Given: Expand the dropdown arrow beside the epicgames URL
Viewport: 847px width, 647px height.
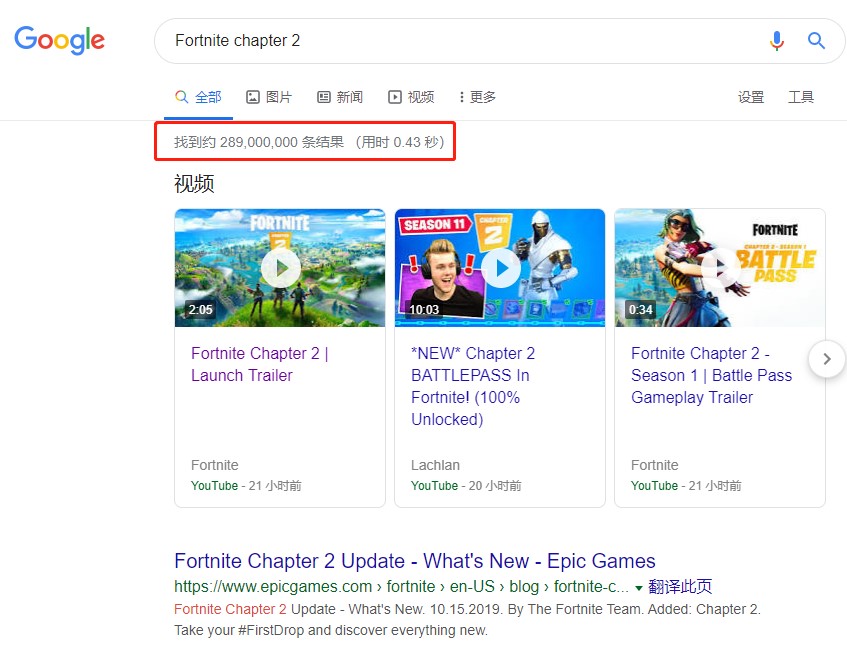Looking at the screenshot, I should (638, 588).
